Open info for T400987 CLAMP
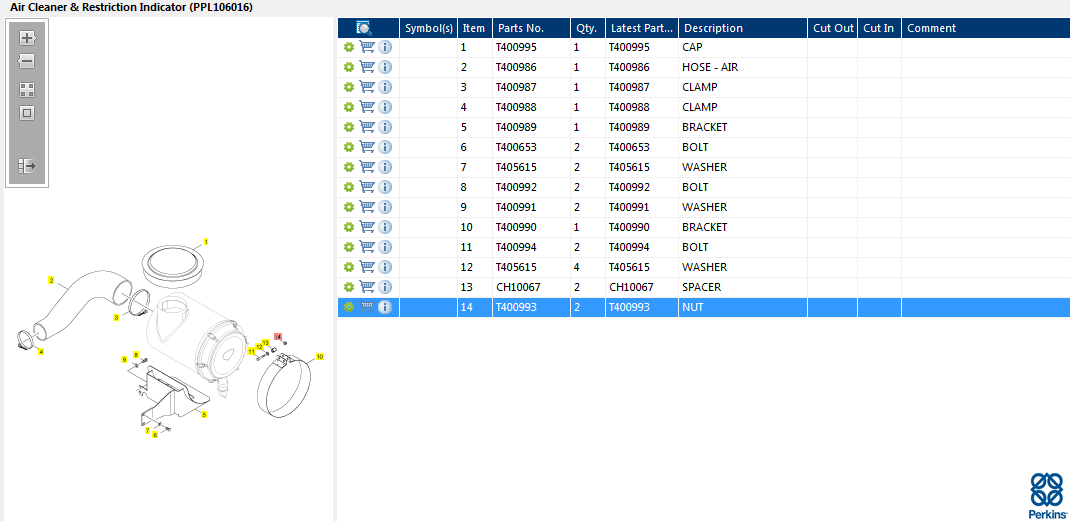Image resolution: width=1070 pixels, height=521 pixels. 385,87
